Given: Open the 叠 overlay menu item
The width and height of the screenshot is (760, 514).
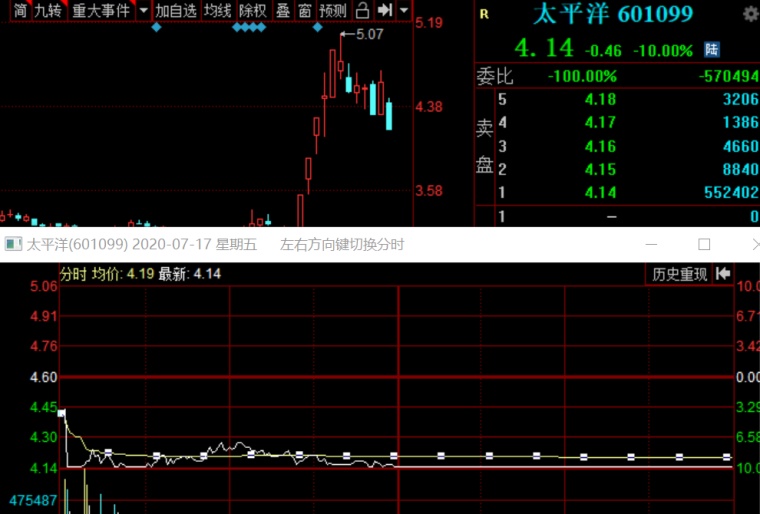Looking at the screenshot, I should click(282, 10).
